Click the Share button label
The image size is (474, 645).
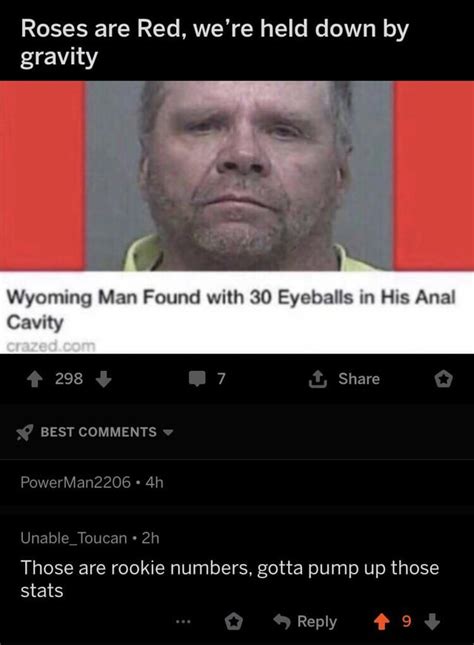pos(359,378)
